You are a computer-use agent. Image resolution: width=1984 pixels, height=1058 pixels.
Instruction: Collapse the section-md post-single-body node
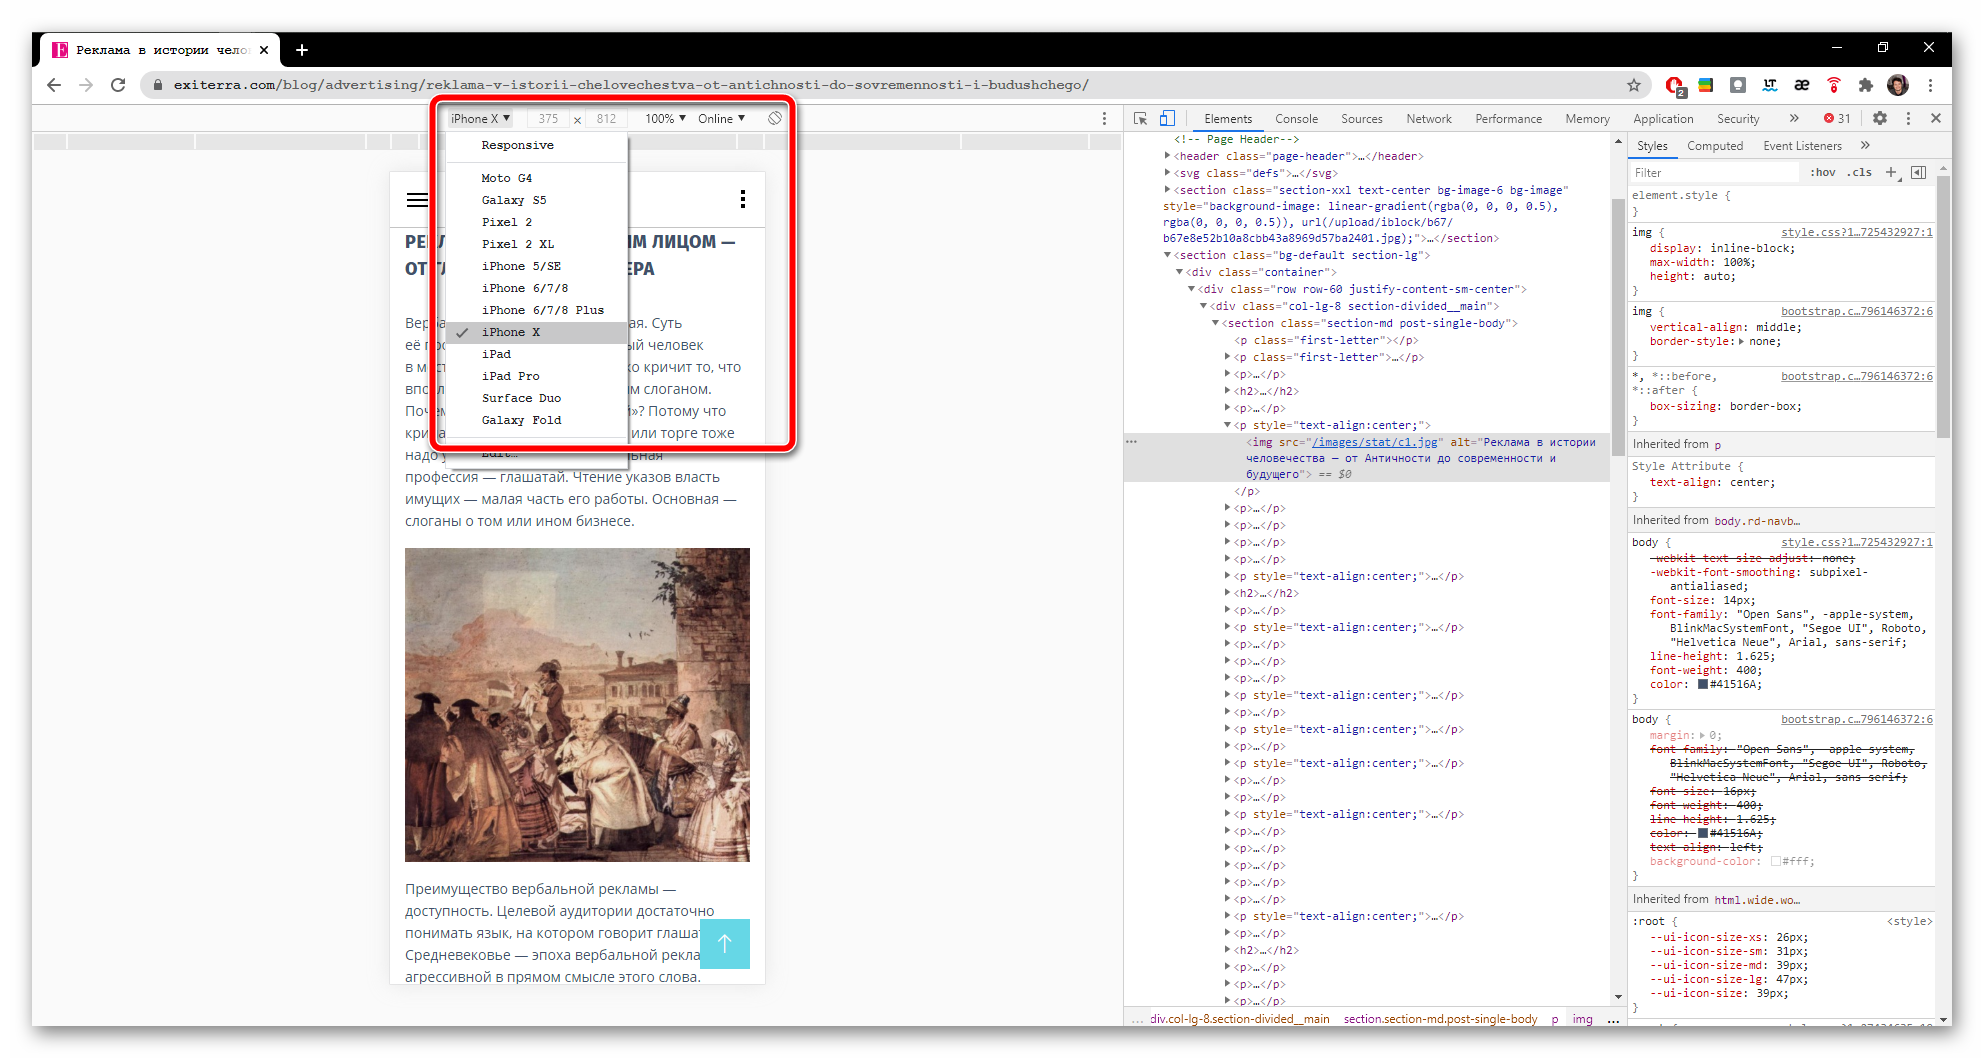pyautogui.click(x=1215, y=323)
